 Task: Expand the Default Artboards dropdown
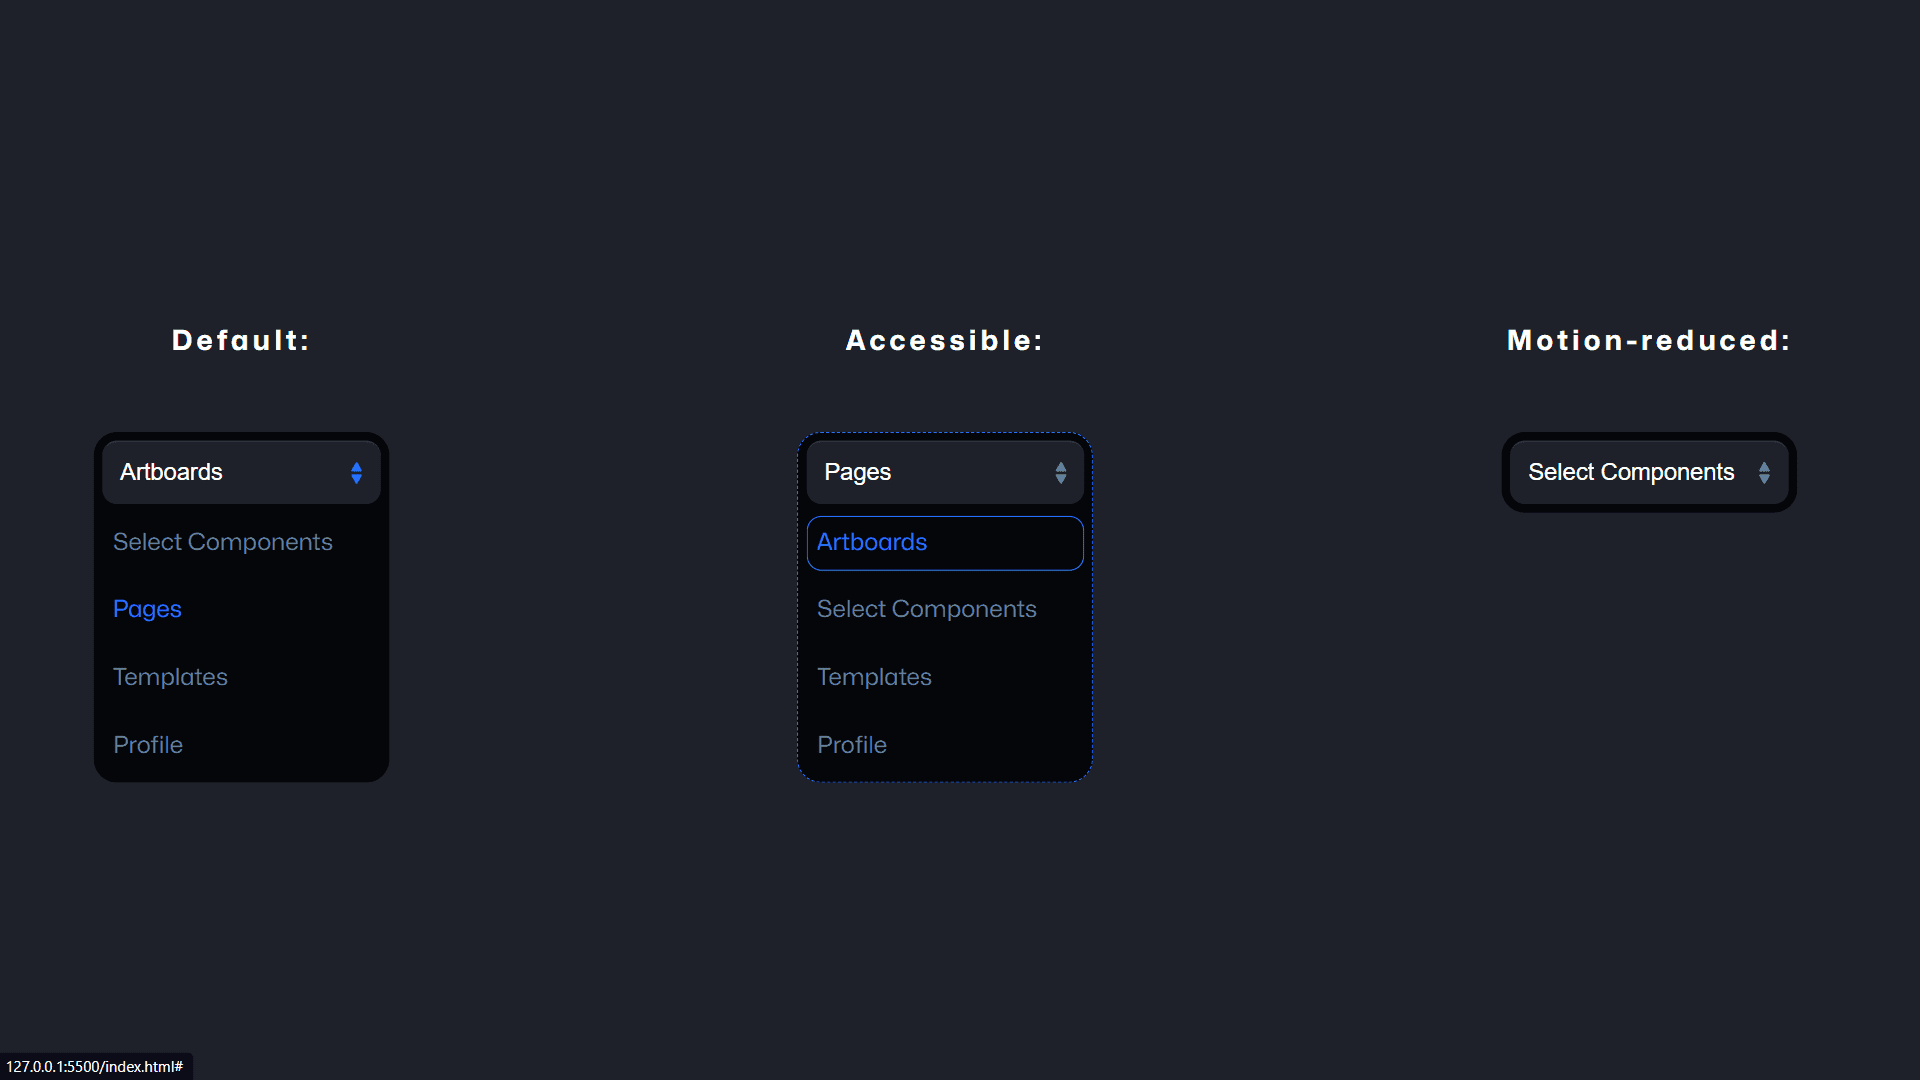[x=241, y=472]
